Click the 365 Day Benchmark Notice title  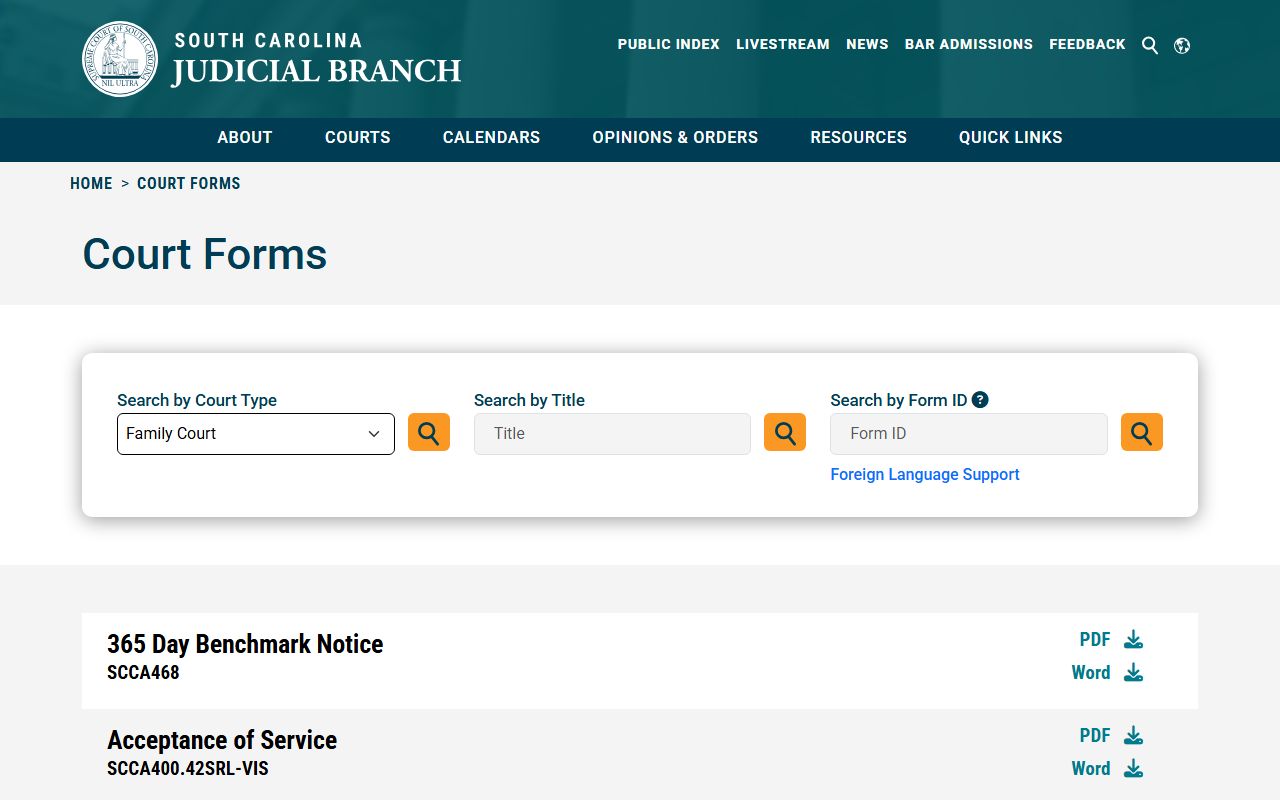pyautogui.click(x=245, y=644)
